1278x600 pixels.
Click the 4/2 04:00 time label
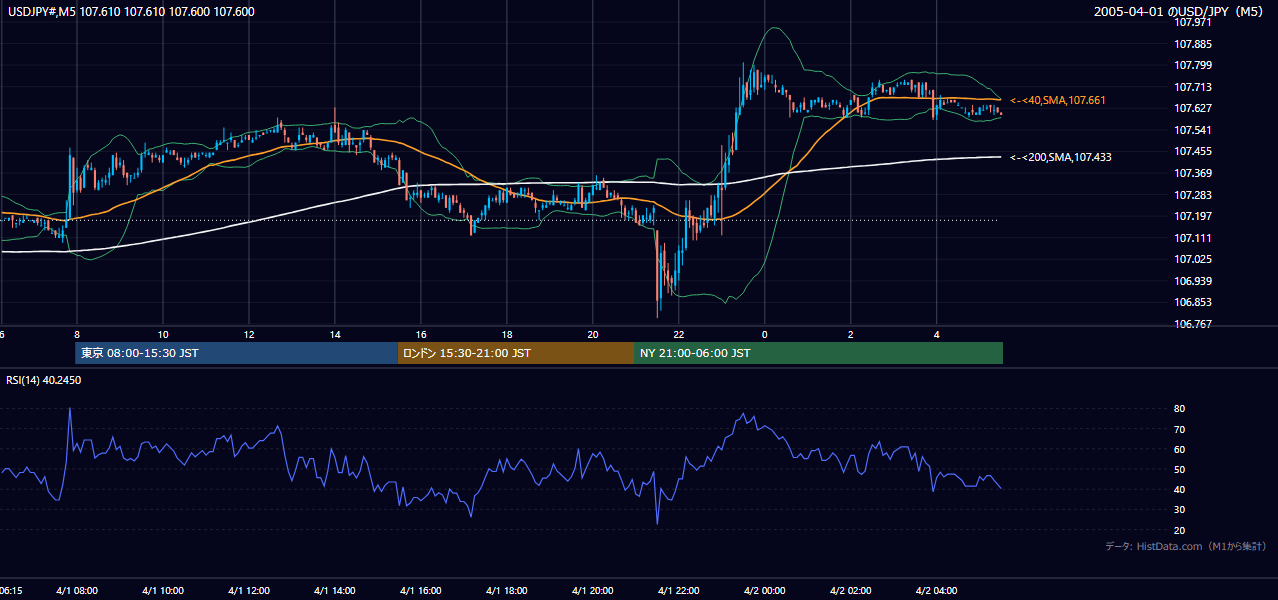[x=937, y=590]
